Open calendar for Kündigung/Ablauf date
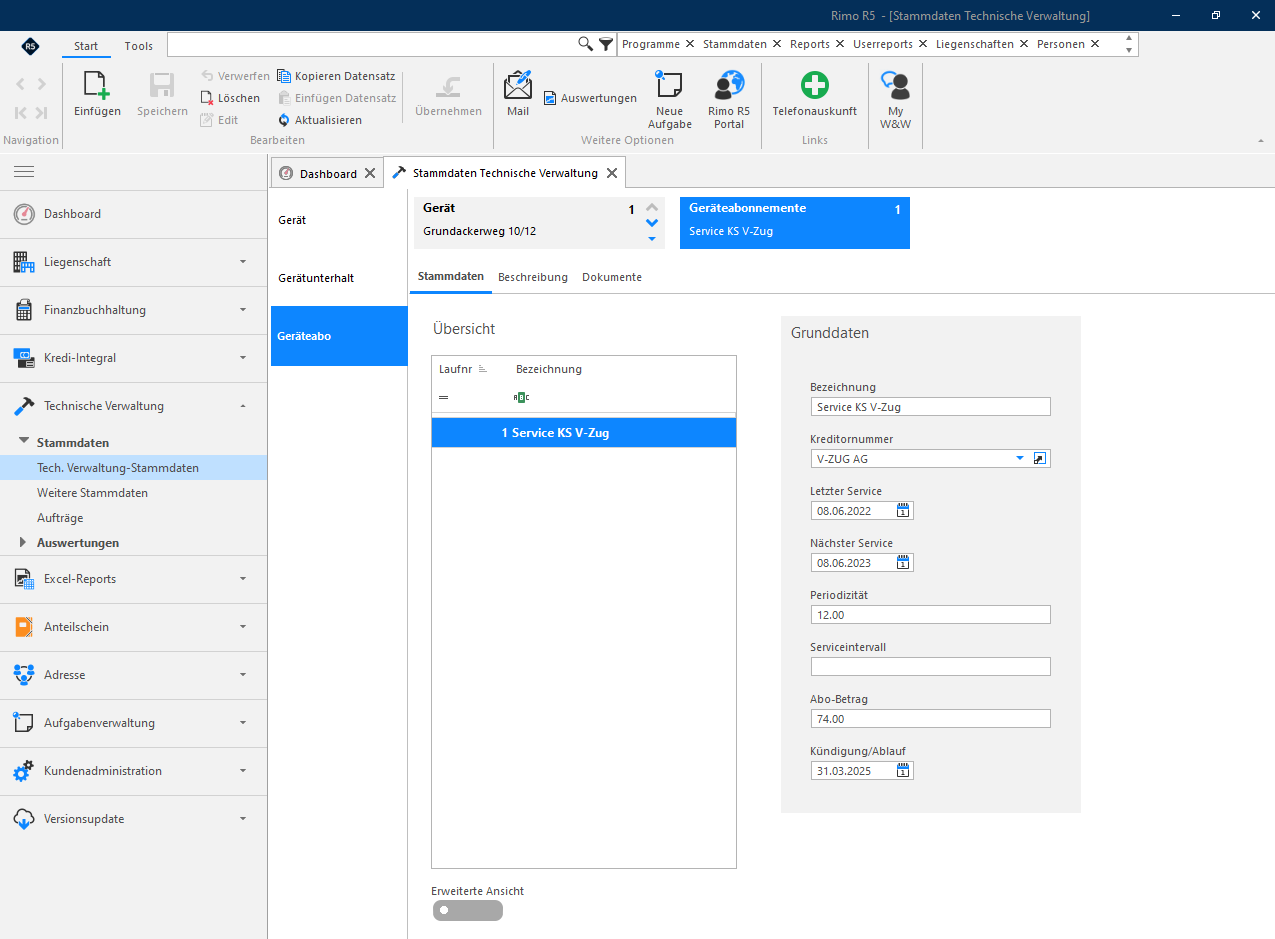 click(903, 770)
